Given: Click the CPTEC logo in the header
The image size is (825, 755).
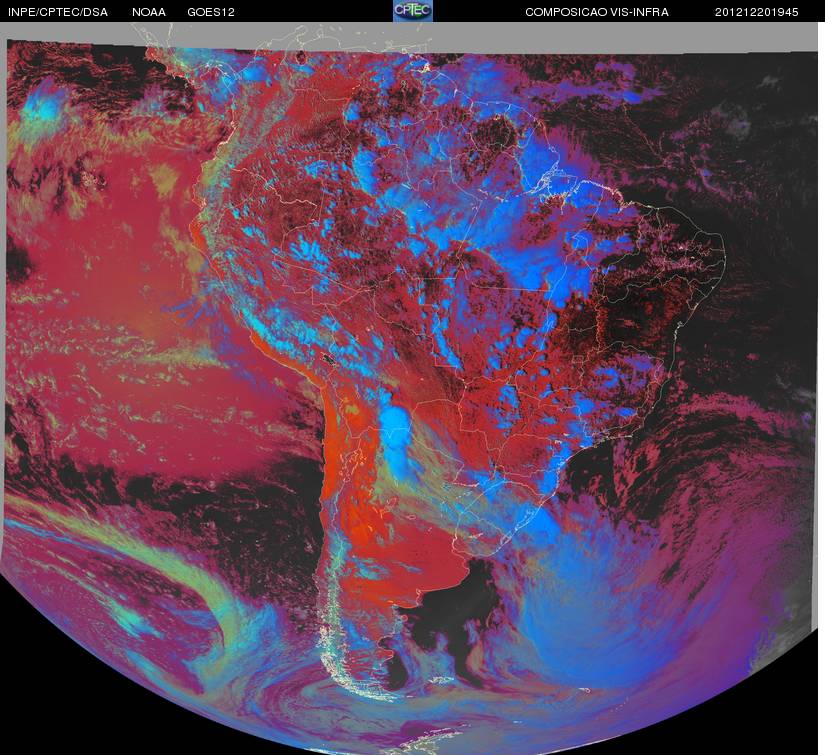Looking at the screenshot, I should [x=413, y=11].
